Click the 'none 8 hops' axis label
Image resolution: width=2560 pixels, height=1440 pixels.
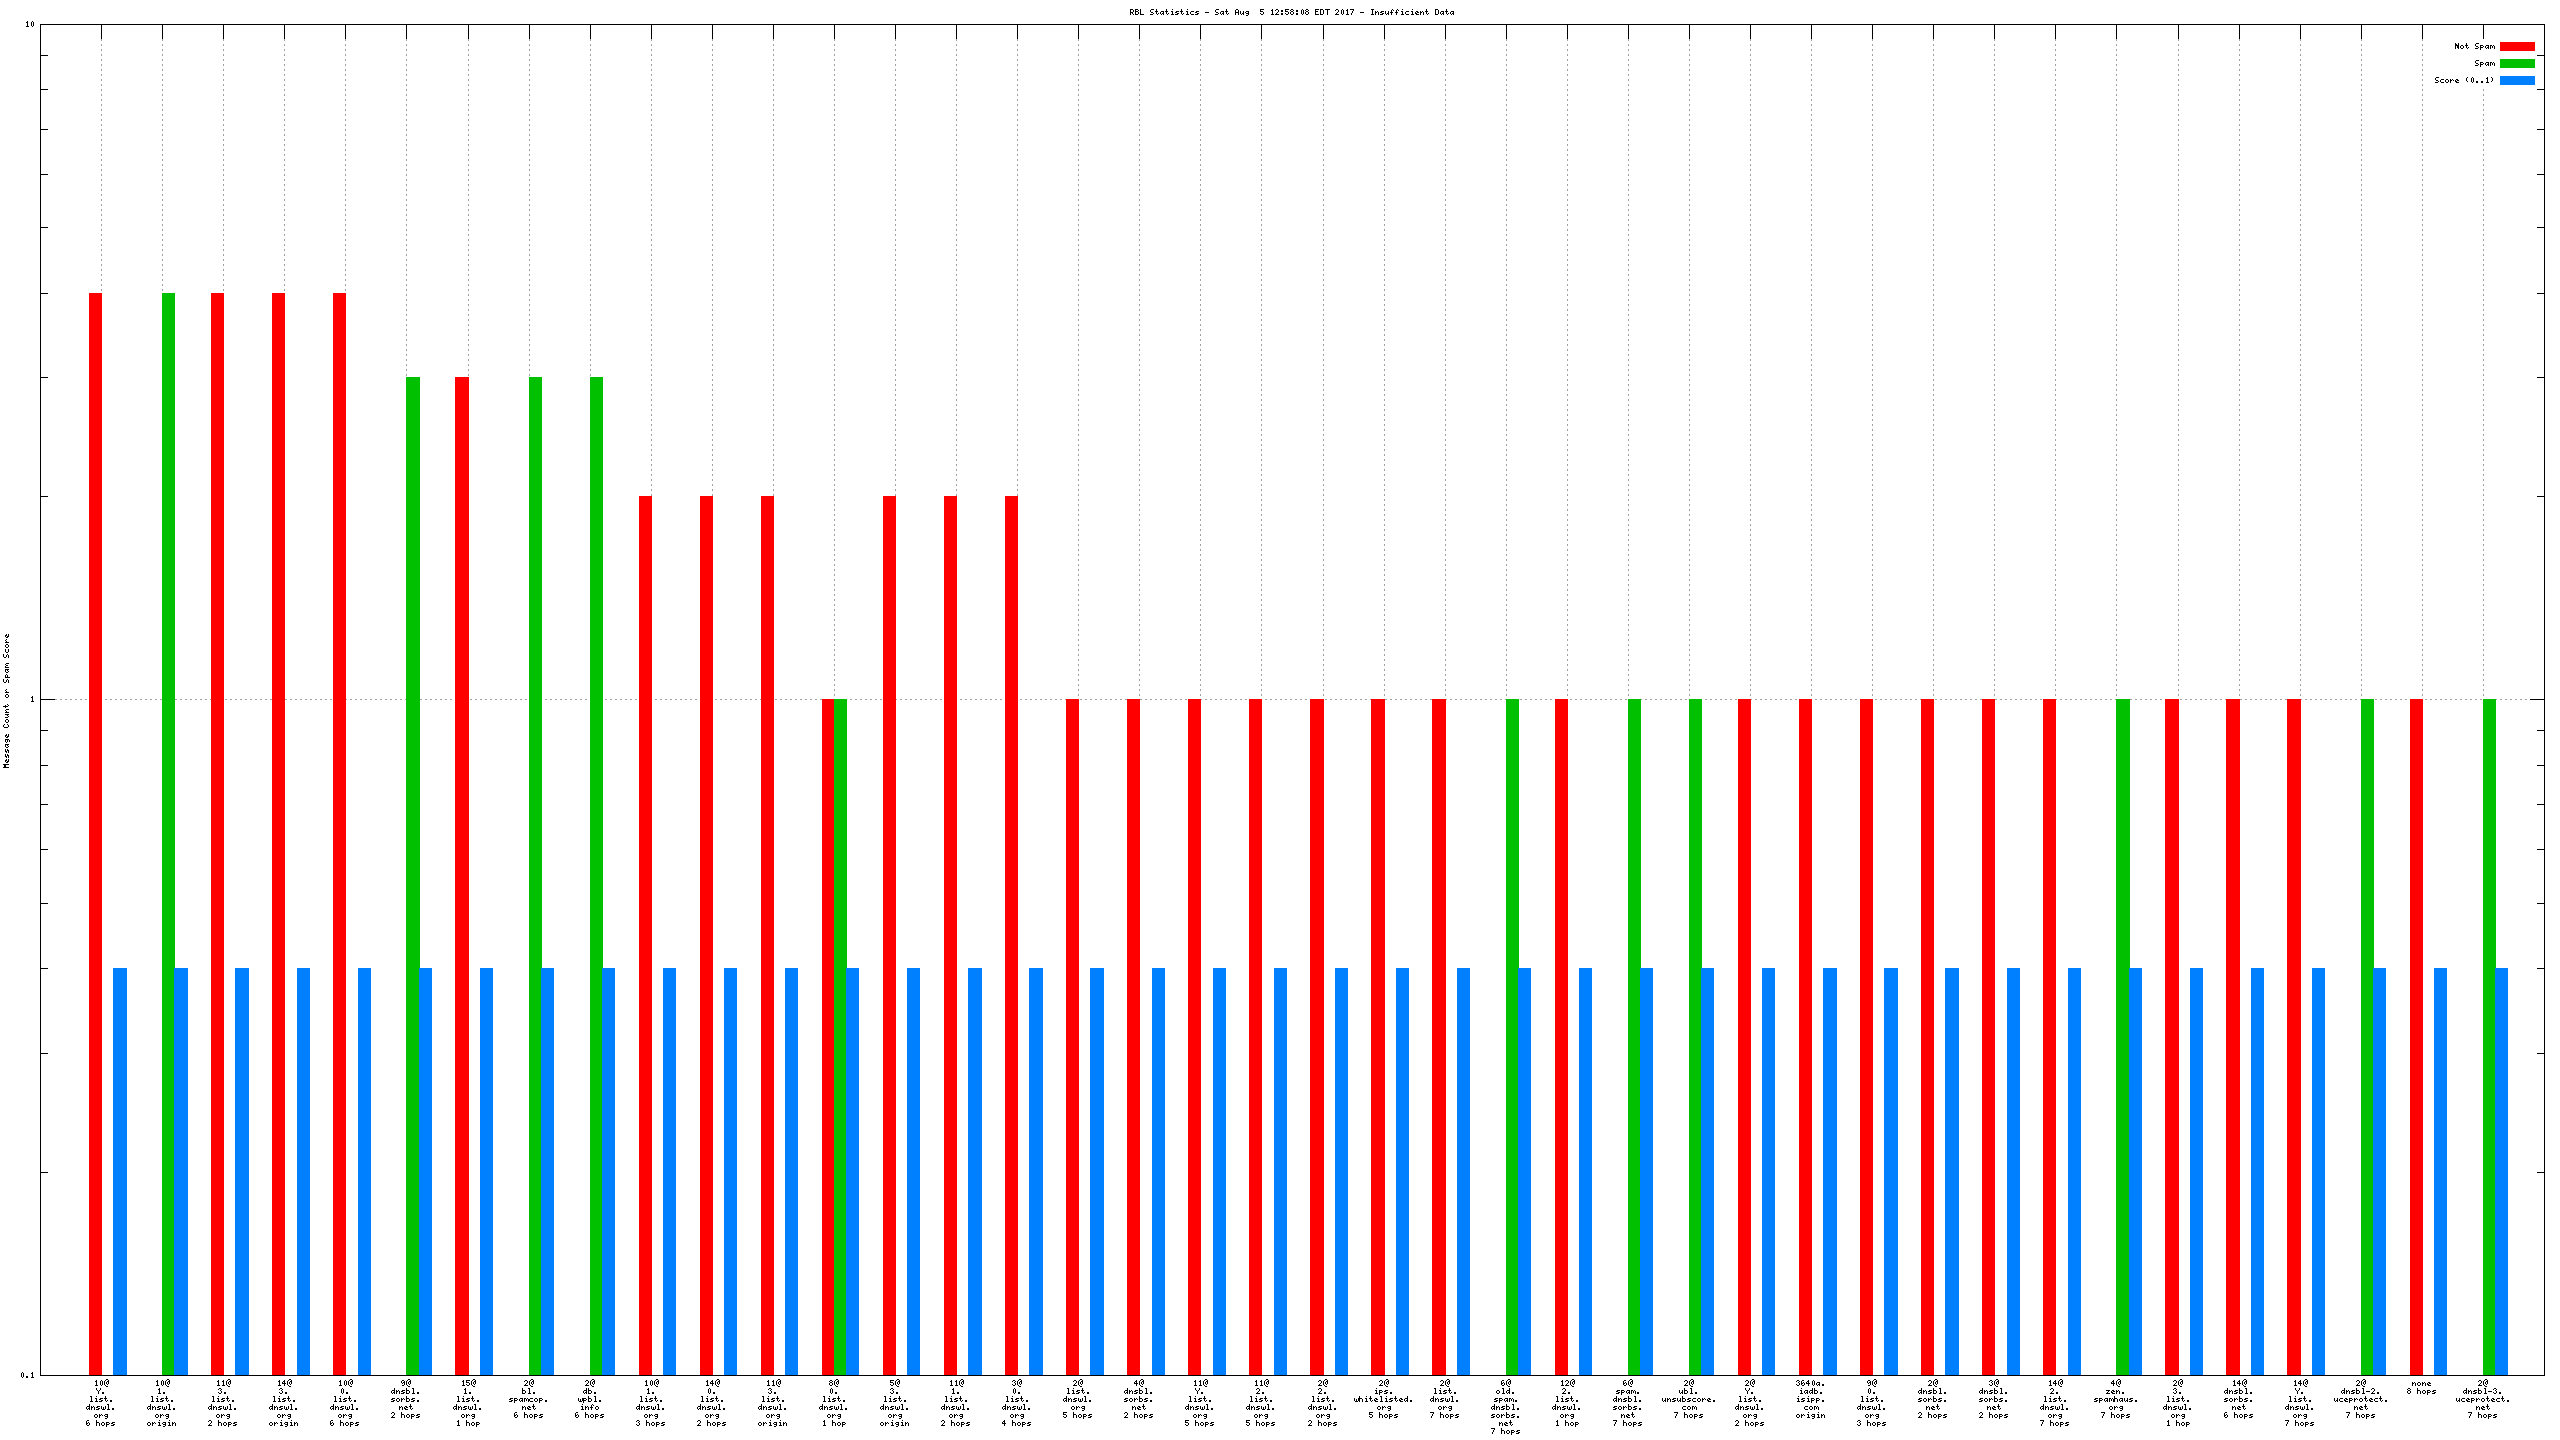pyautogui.click(x=2421, y=1387)
